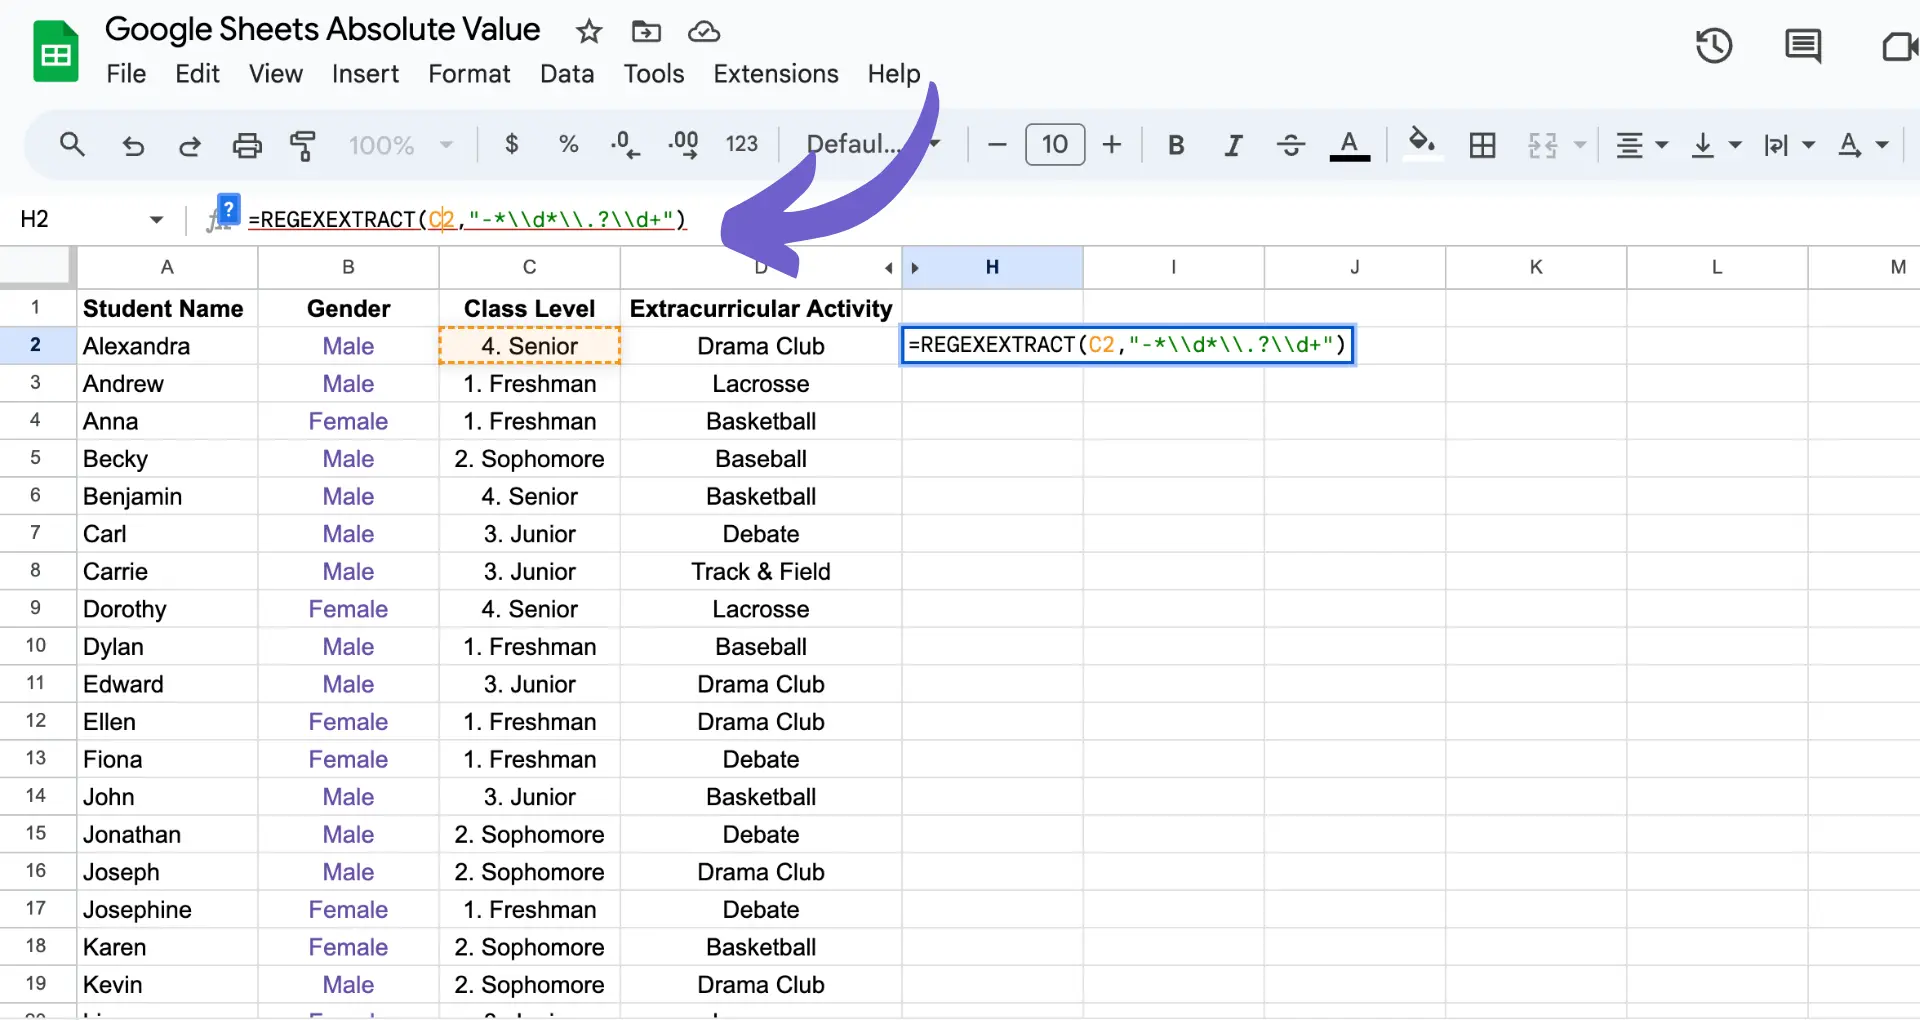Increase font size with plus button
Viewport: 1920px width, 1020px height.
coord(1112,145)
